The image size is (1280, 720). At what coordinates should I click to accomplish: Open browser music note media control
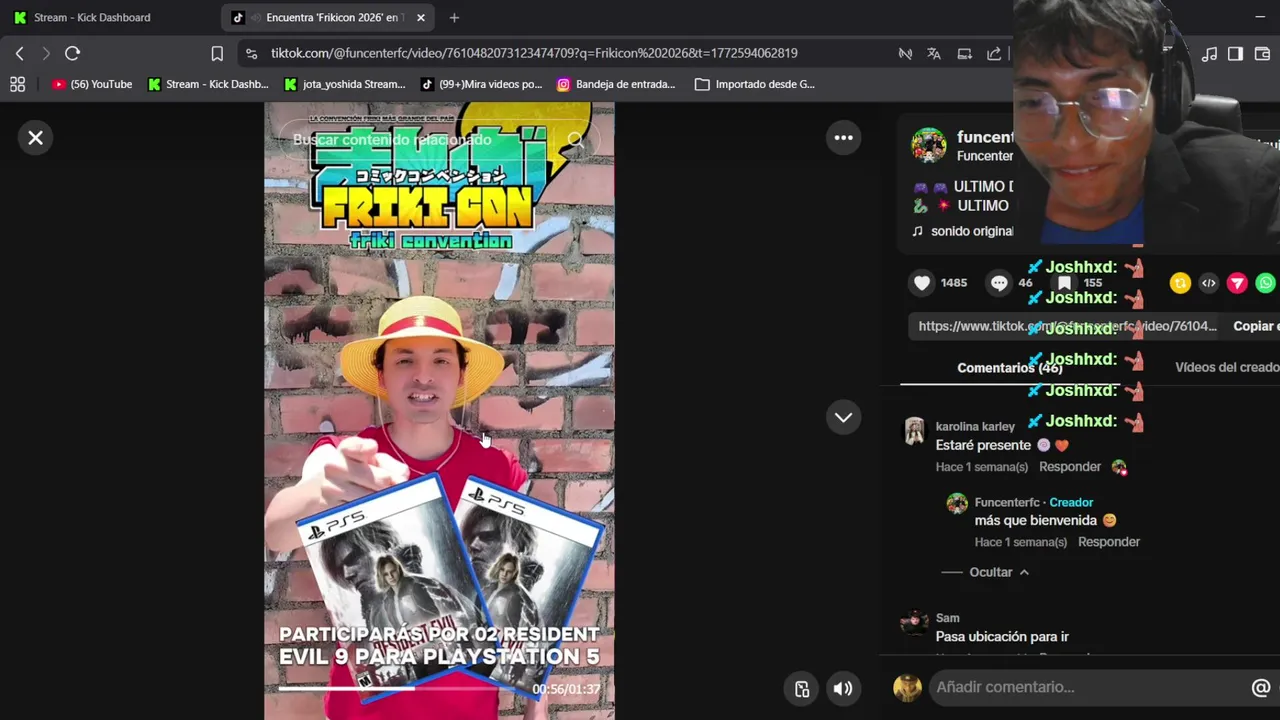1209,53
